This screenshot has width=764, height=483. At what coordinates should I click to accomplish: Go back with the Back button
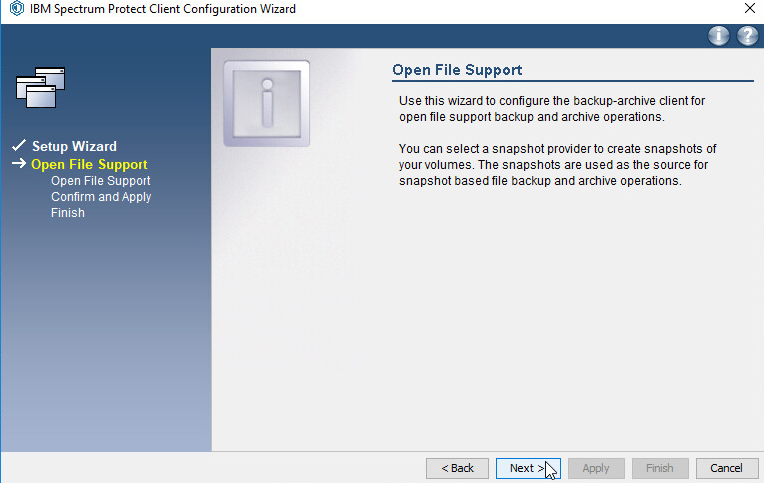coord(457,468)
